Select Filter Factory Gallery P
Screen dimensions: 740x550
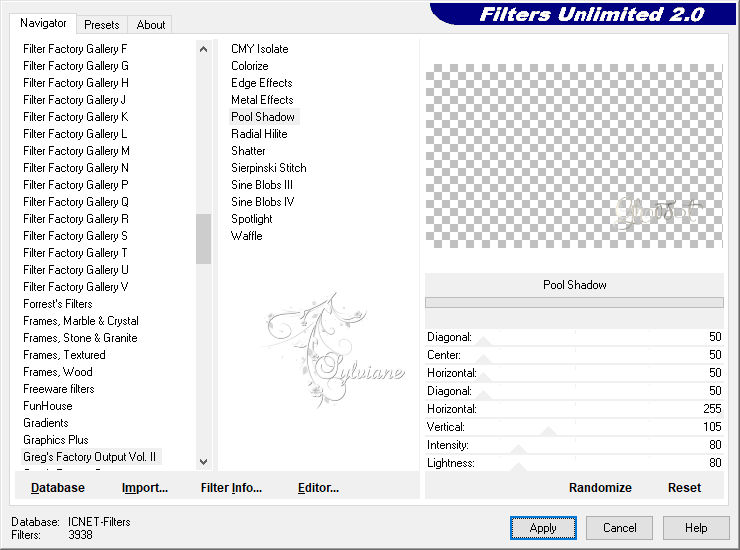point(76,185)
